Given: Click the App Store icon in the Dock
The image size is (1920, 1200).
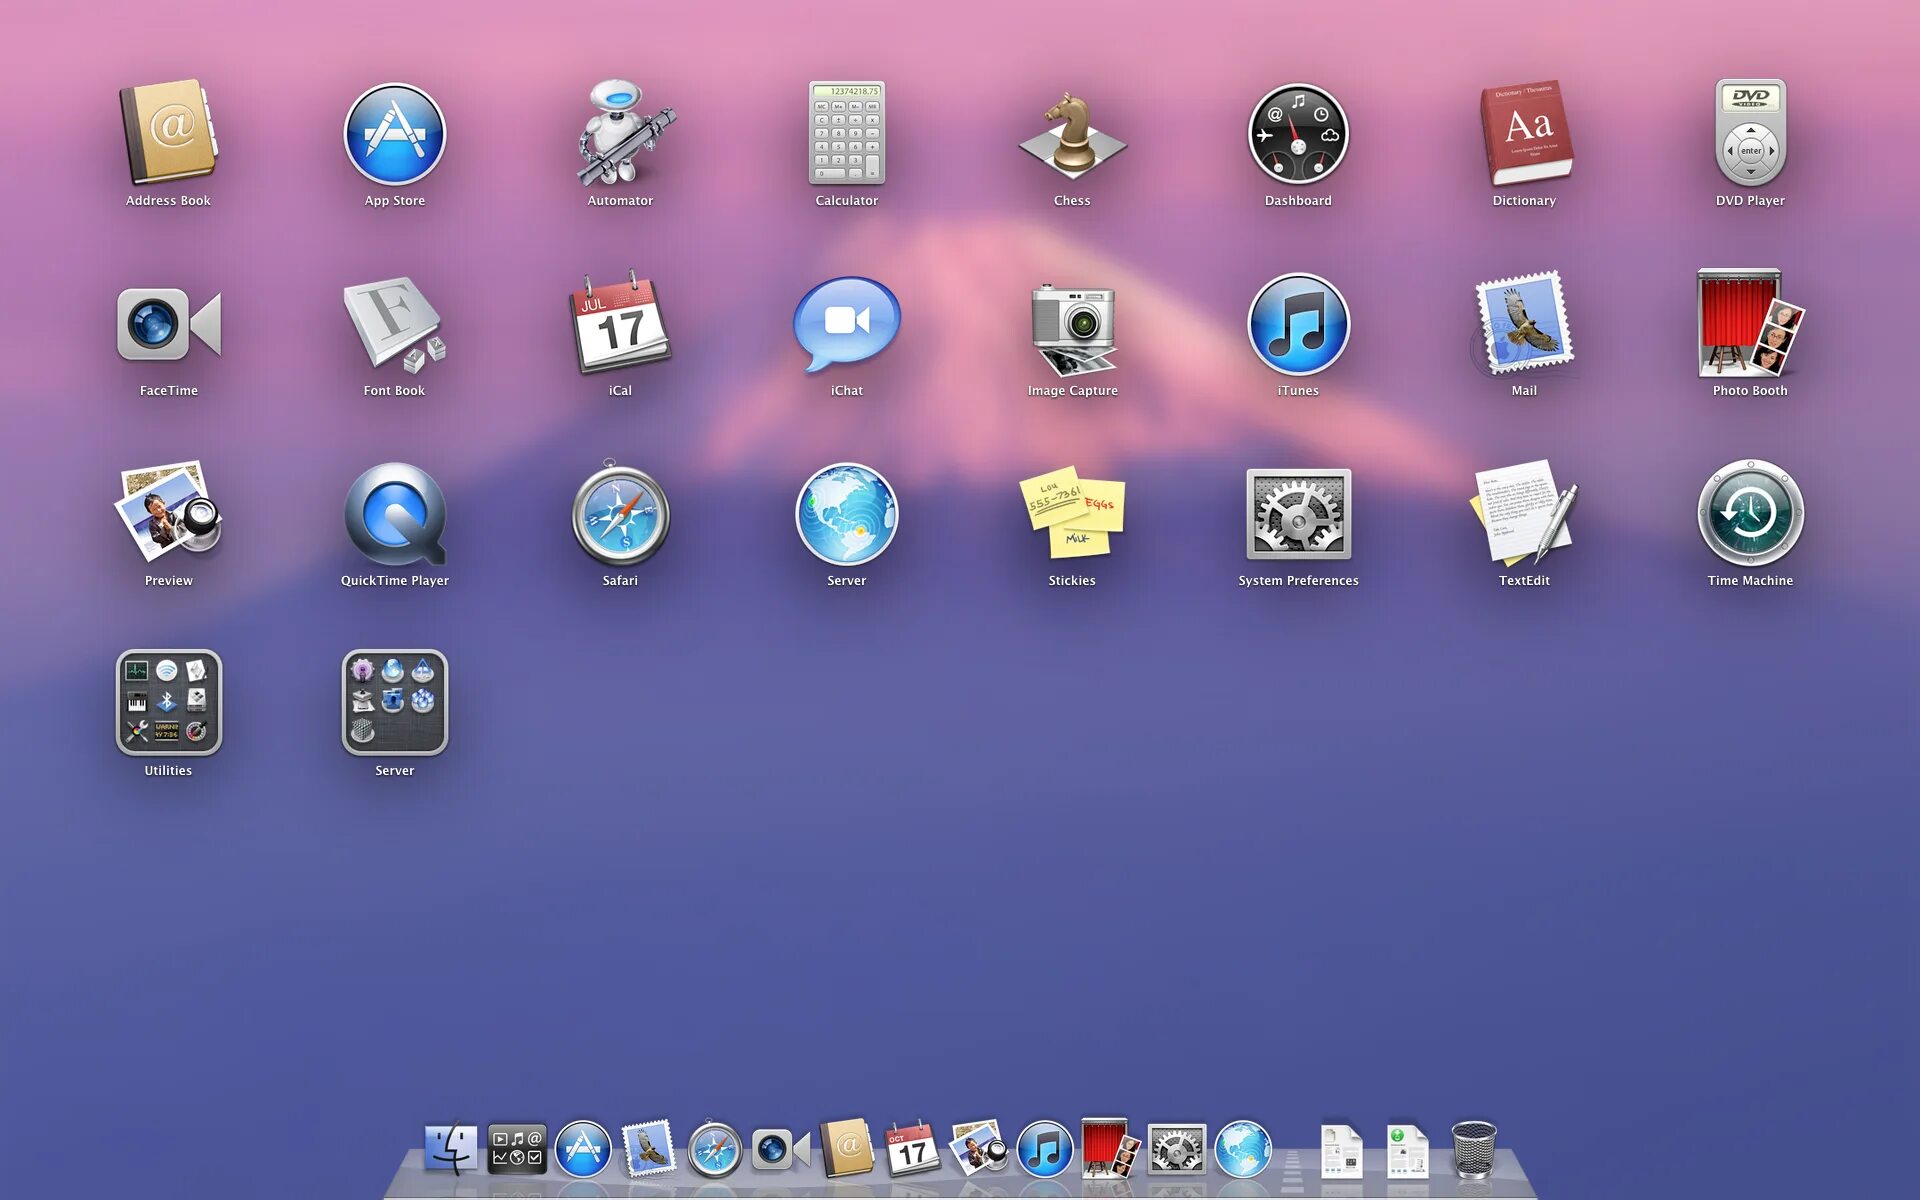Looking at the screenshot, I should pos(583,1149).
